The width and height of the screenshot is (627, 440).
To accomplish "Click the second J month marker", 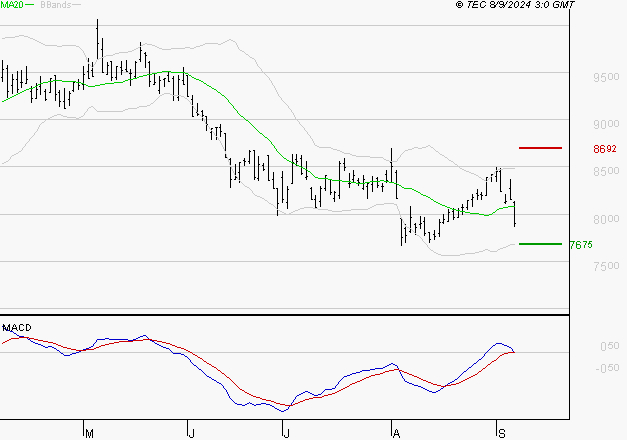I will tap(286, 434).
